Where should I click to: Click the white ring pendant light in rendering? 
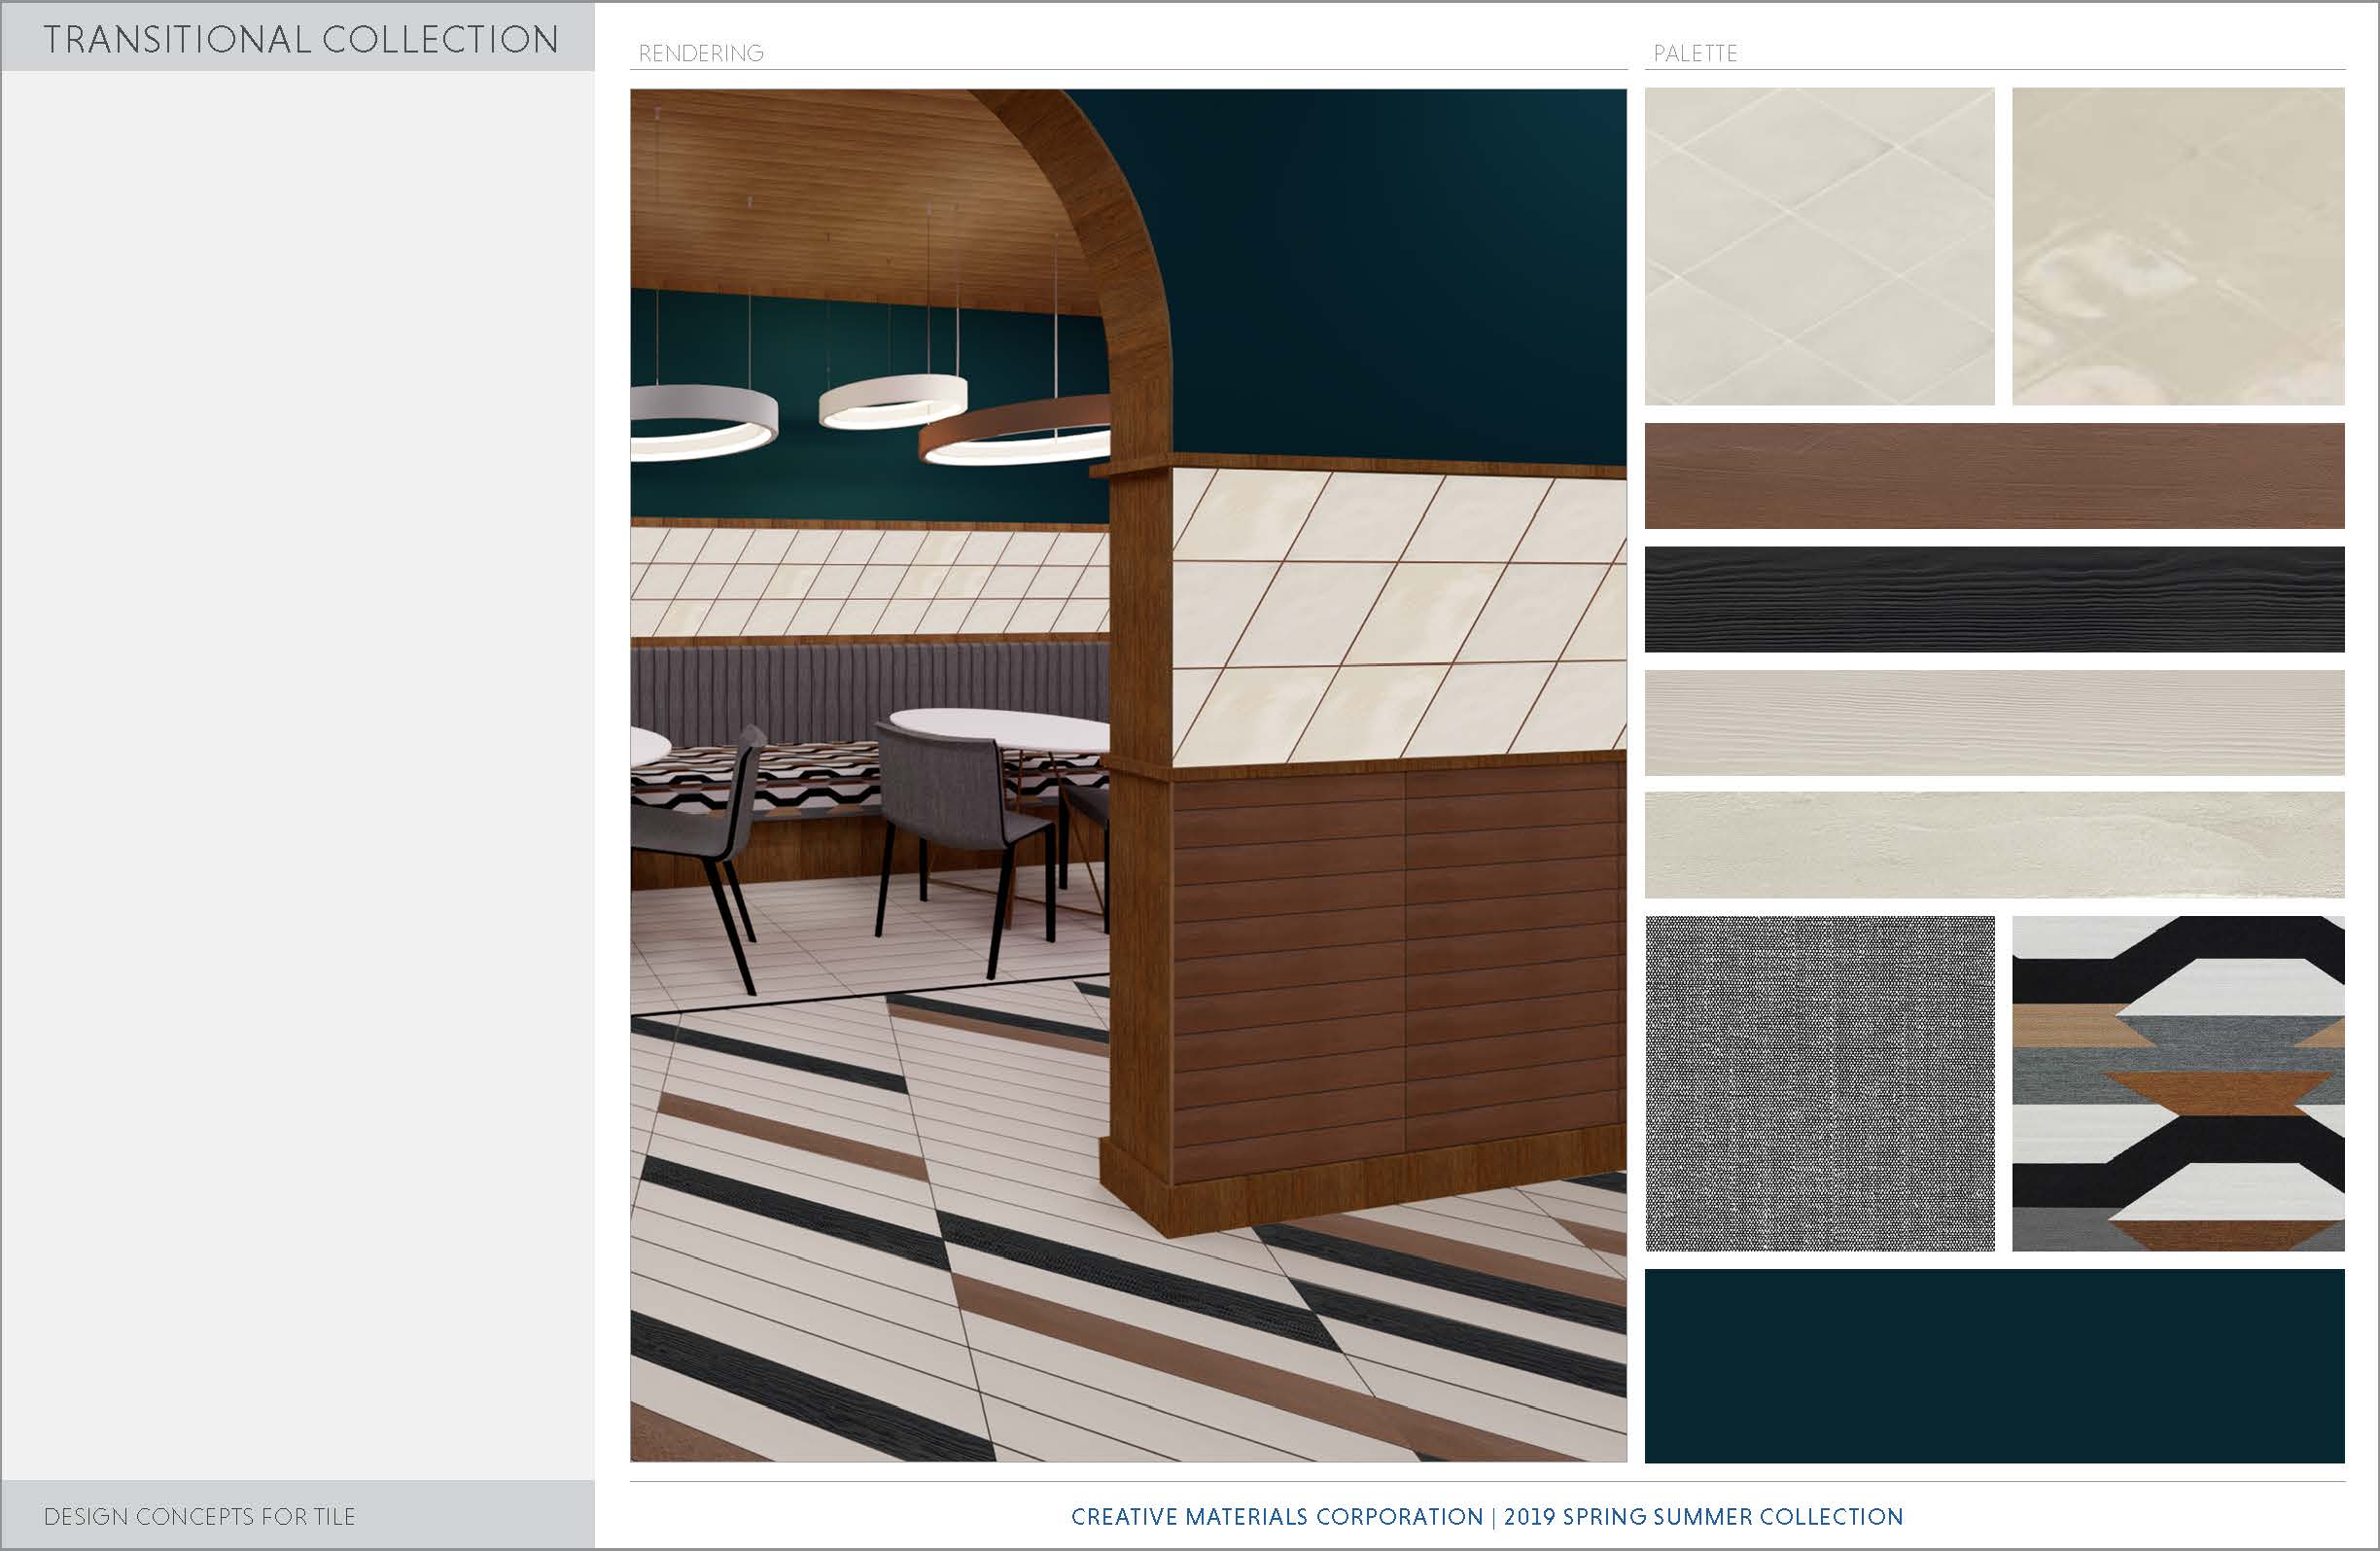(893, 401)
